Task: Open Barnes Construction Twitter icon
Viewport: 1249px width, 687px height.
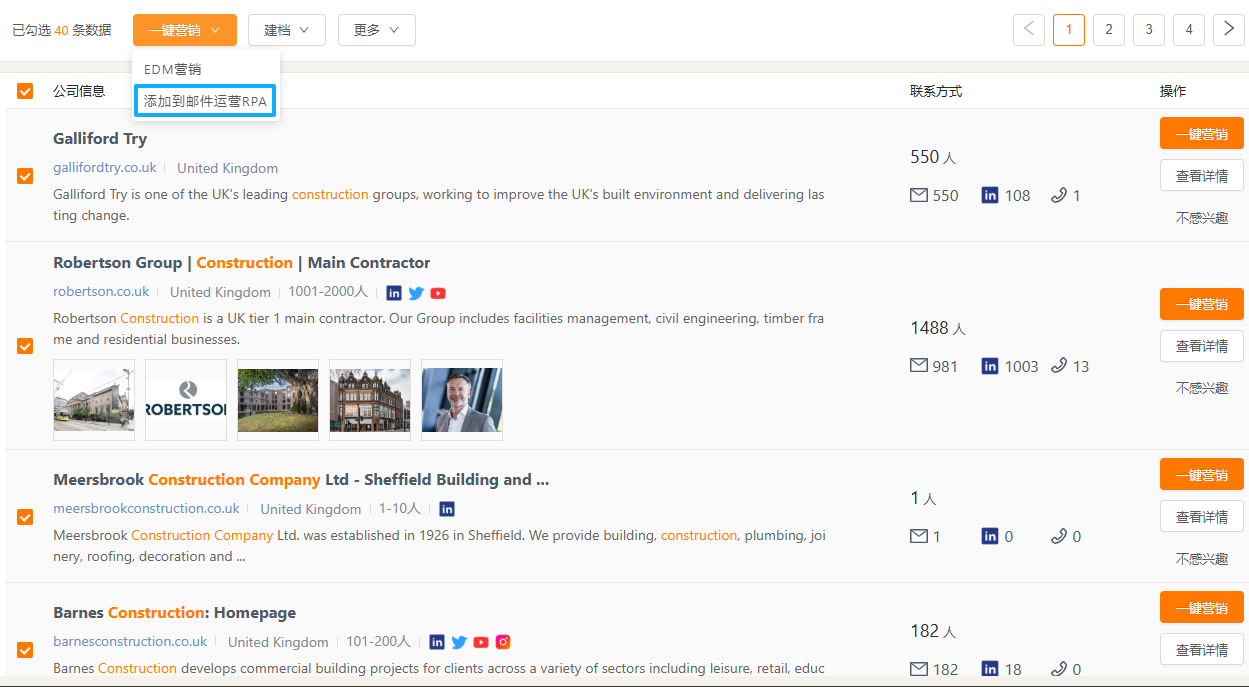Action: pos(459,642)
